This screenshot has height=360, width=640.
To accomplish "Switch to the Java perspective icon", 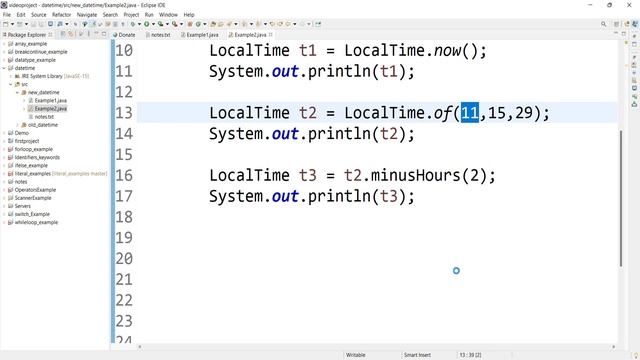I will [x=635, y=24].
